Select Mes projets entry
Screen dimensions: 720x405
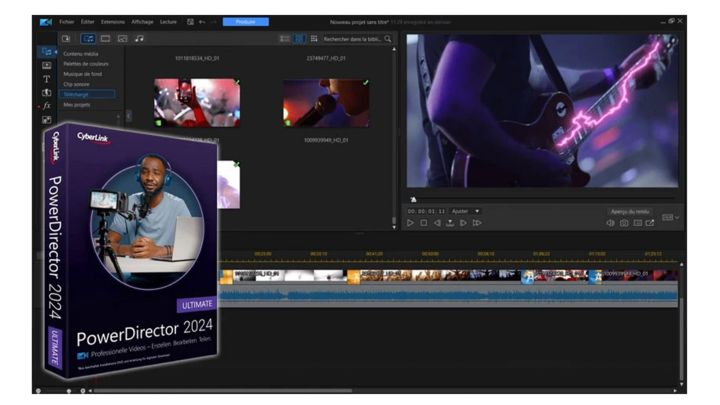(77, 105)
